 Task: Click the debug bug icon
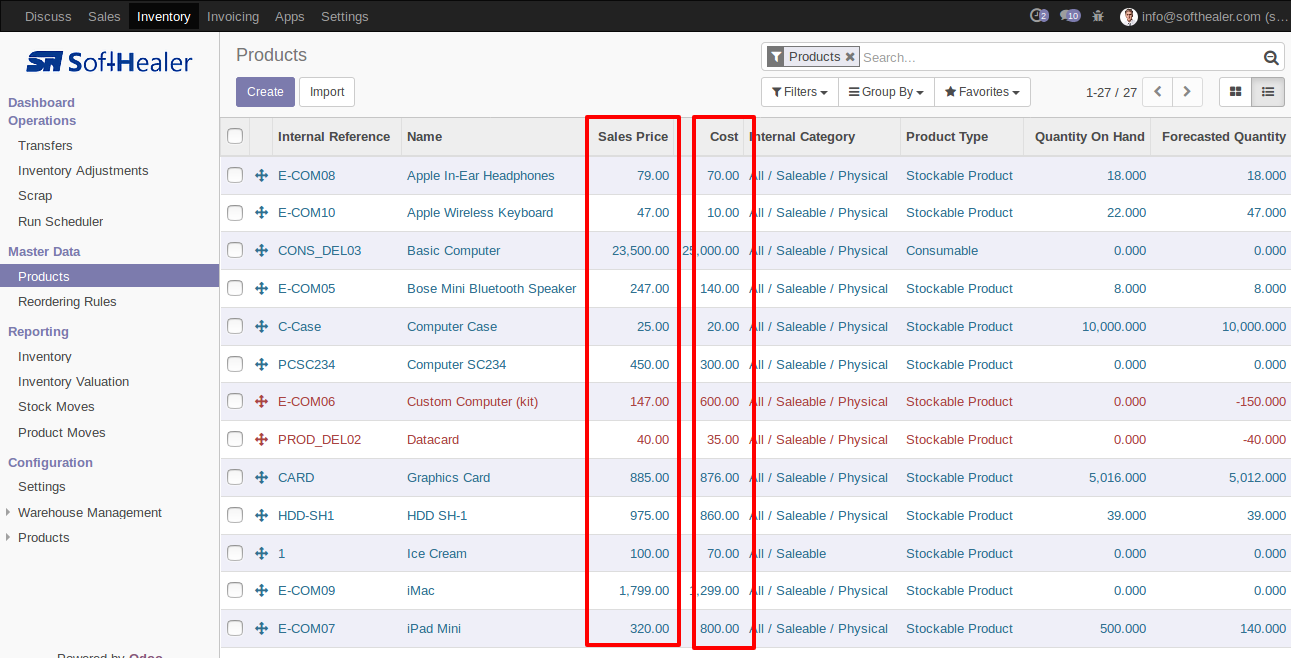1099,16
